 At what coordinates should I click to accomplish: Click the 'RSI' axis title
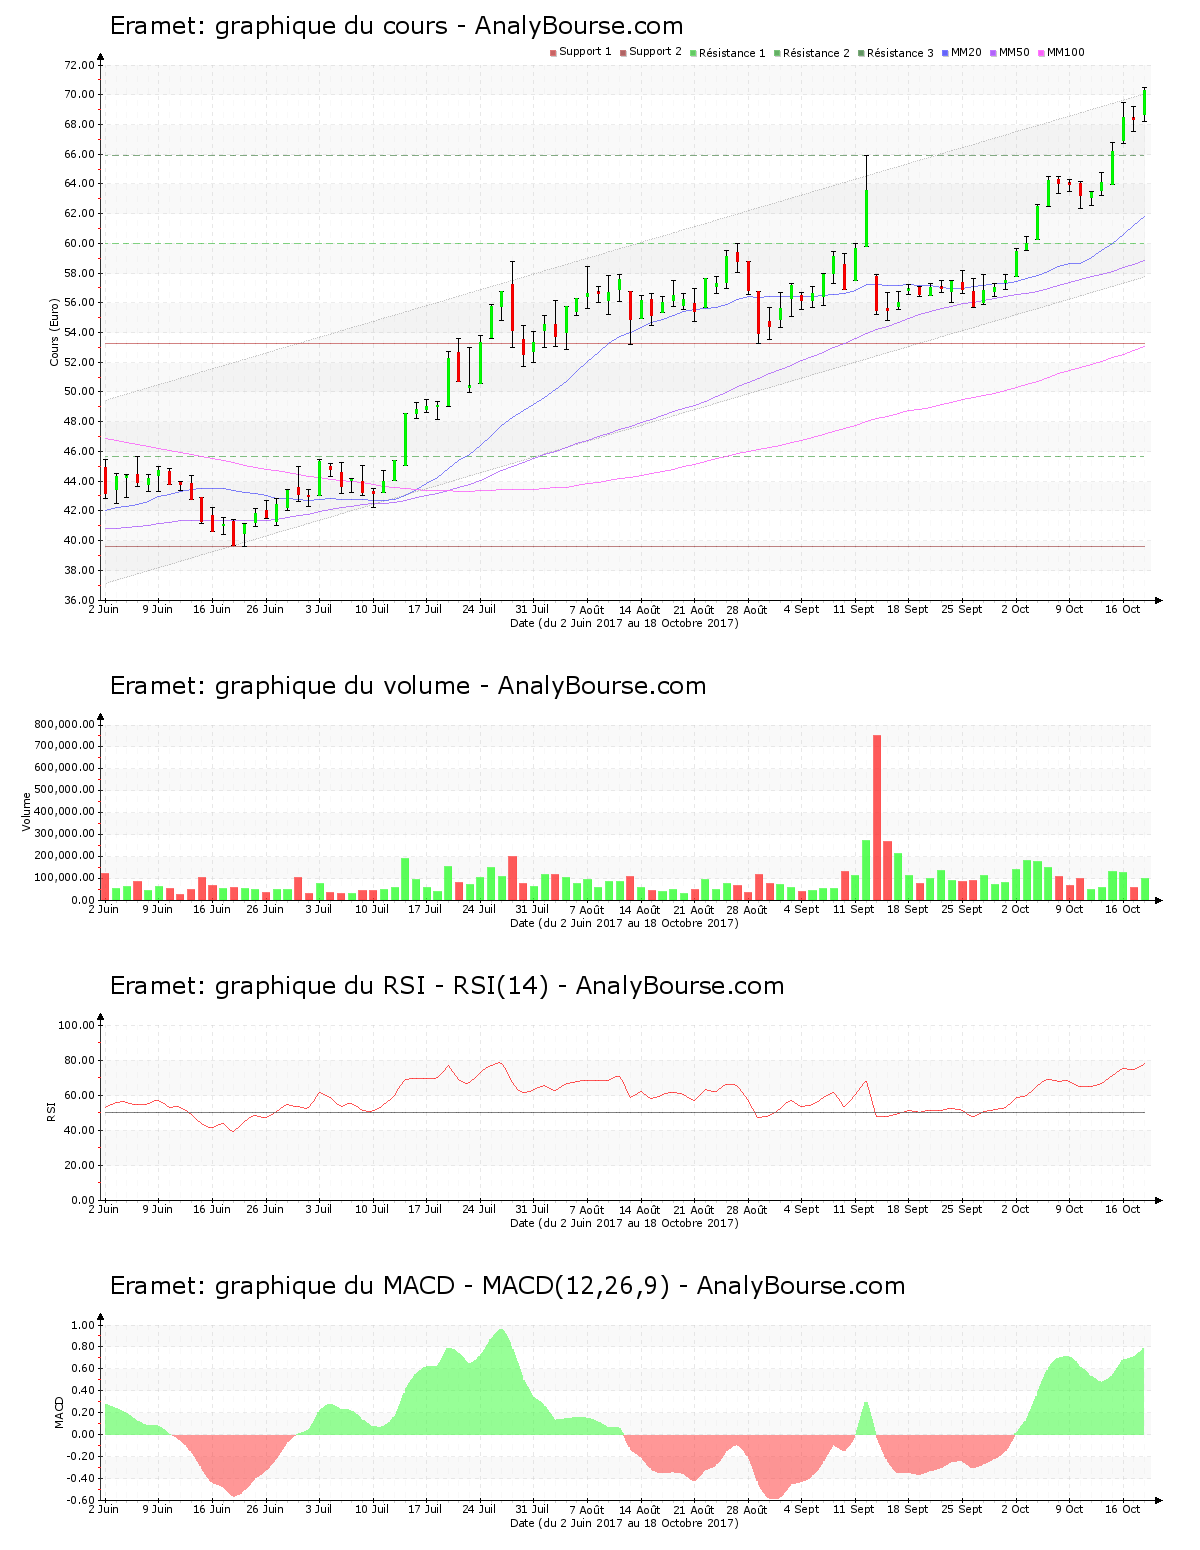pyautogui.click(x=51, y=1111)
